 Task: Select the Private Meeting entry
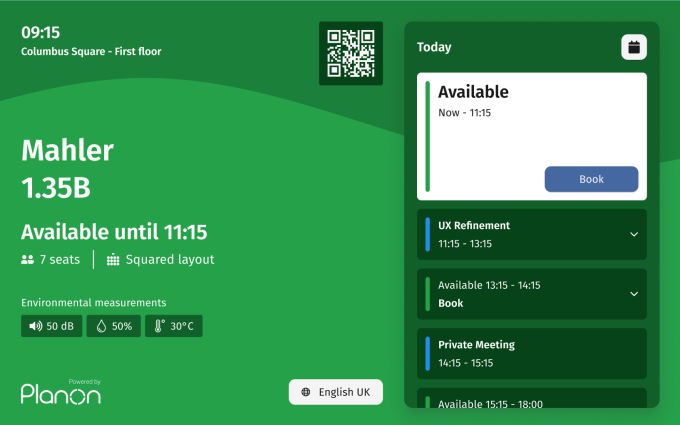[531, 353]
